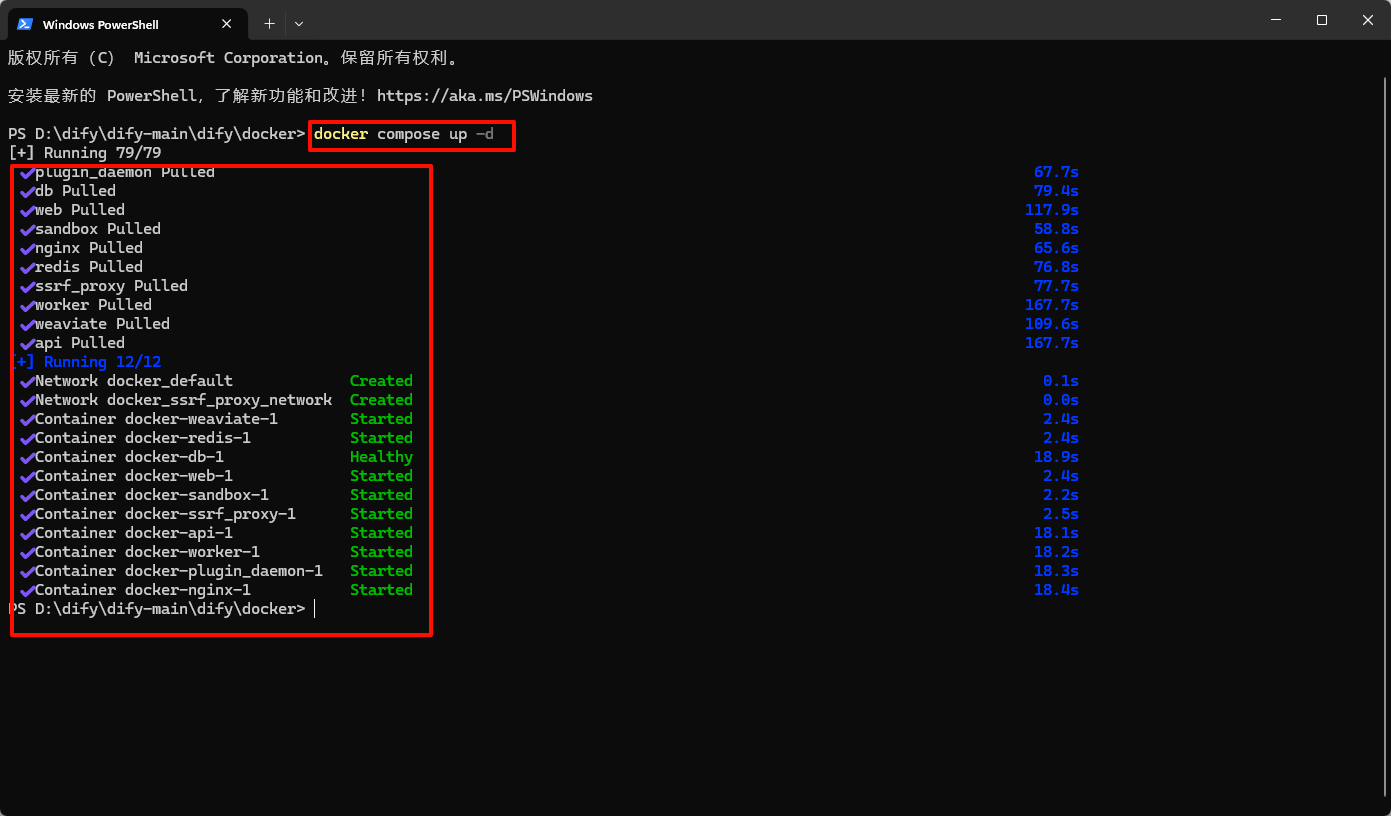The image size is (1391, 816).
Task: Click 'Started' status of docker-nginx-1
Action: coord(381,590)
